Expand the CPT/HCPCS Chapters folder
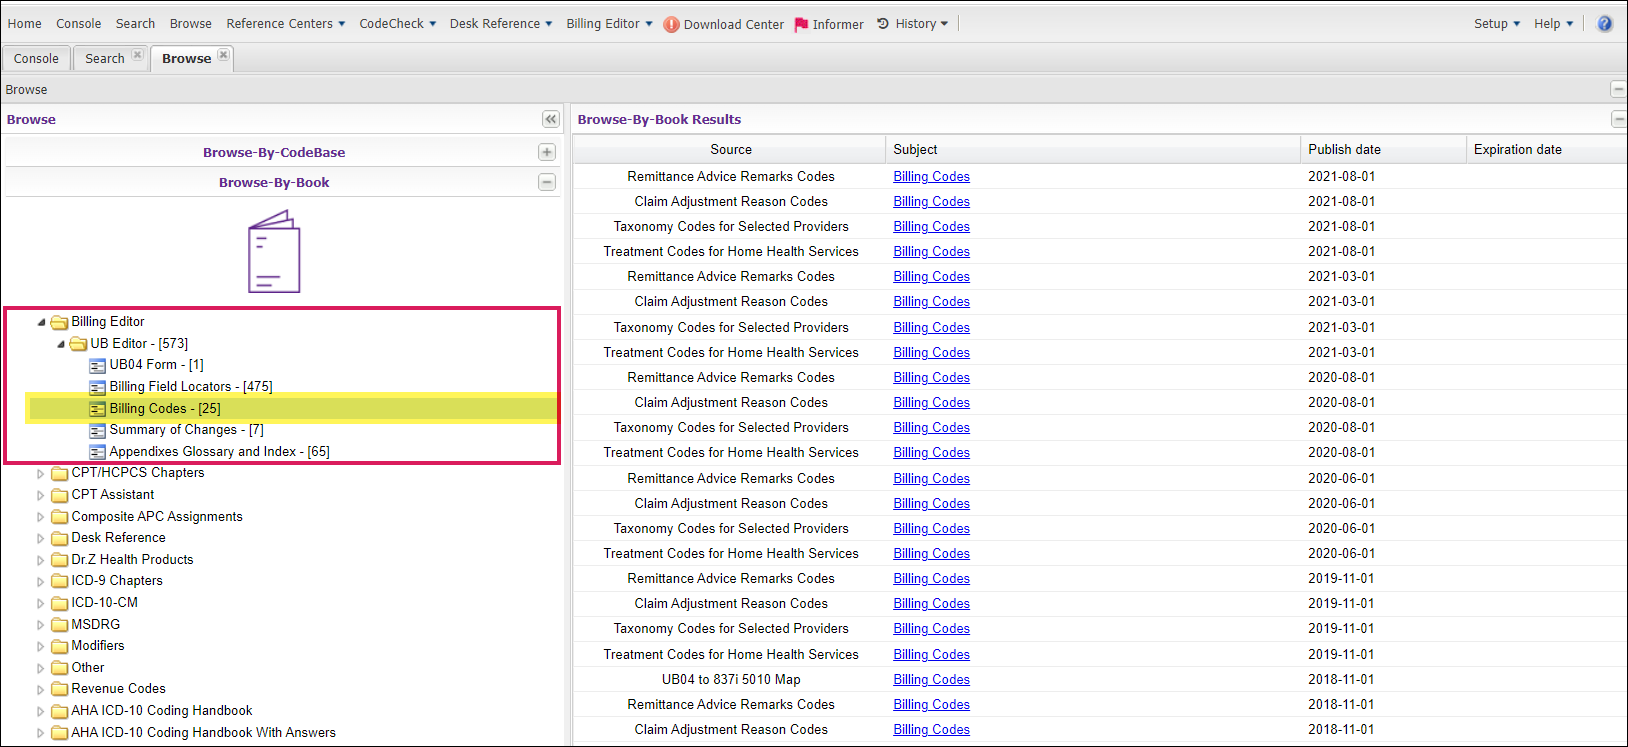Image resolution: width=1628 pixels, height=747 pixels. (41, 474)
